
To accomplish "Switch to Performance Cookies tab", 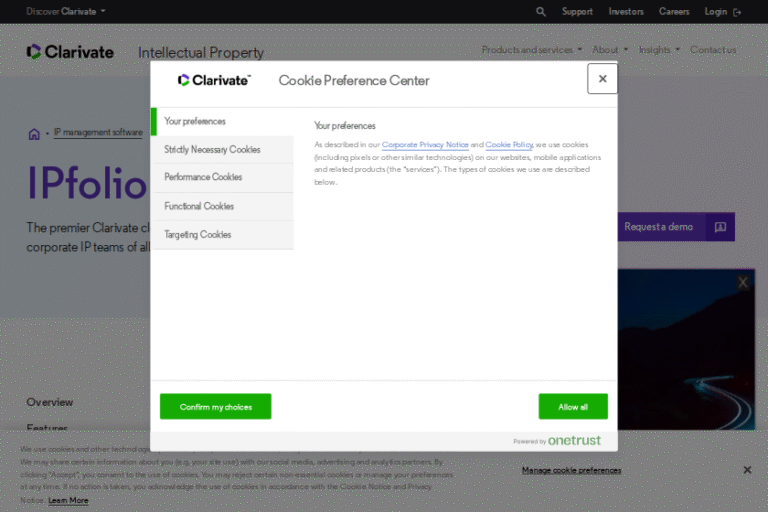I will coord(222,177).
